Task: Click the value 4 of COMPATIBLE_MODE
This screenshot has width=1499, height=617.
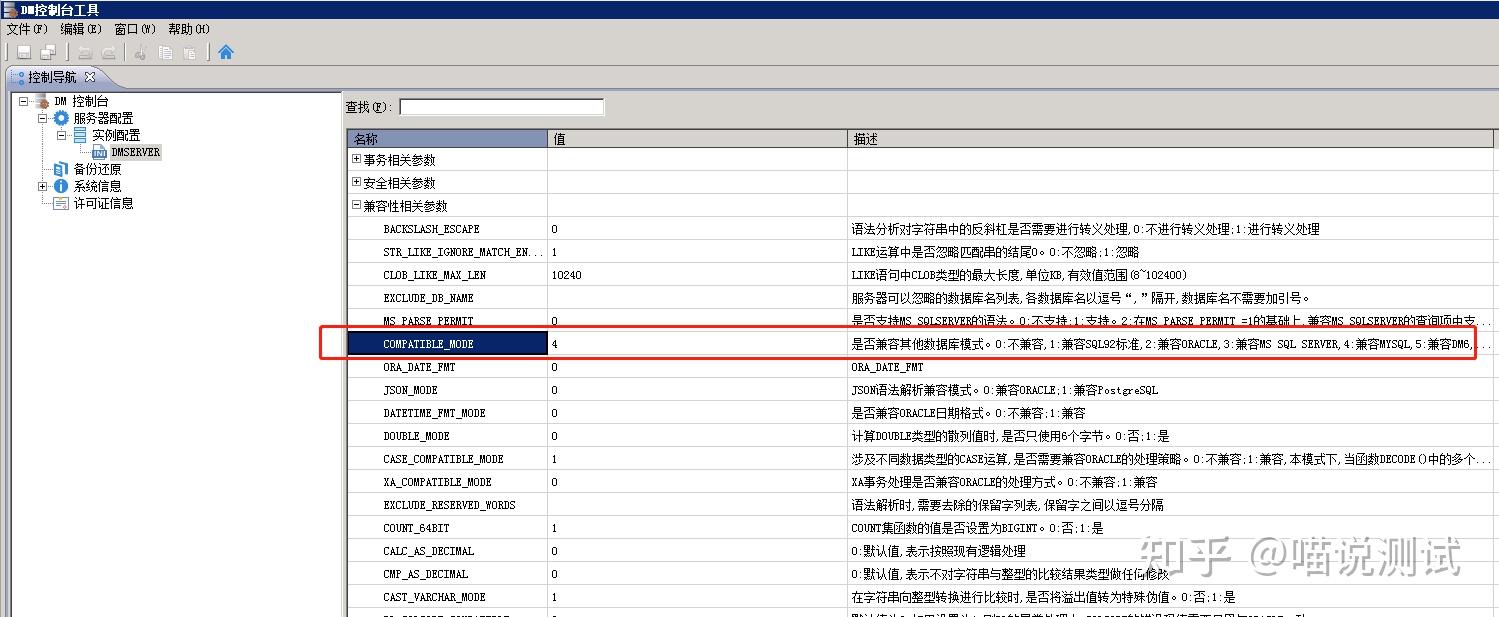Action: pos(554,344)
